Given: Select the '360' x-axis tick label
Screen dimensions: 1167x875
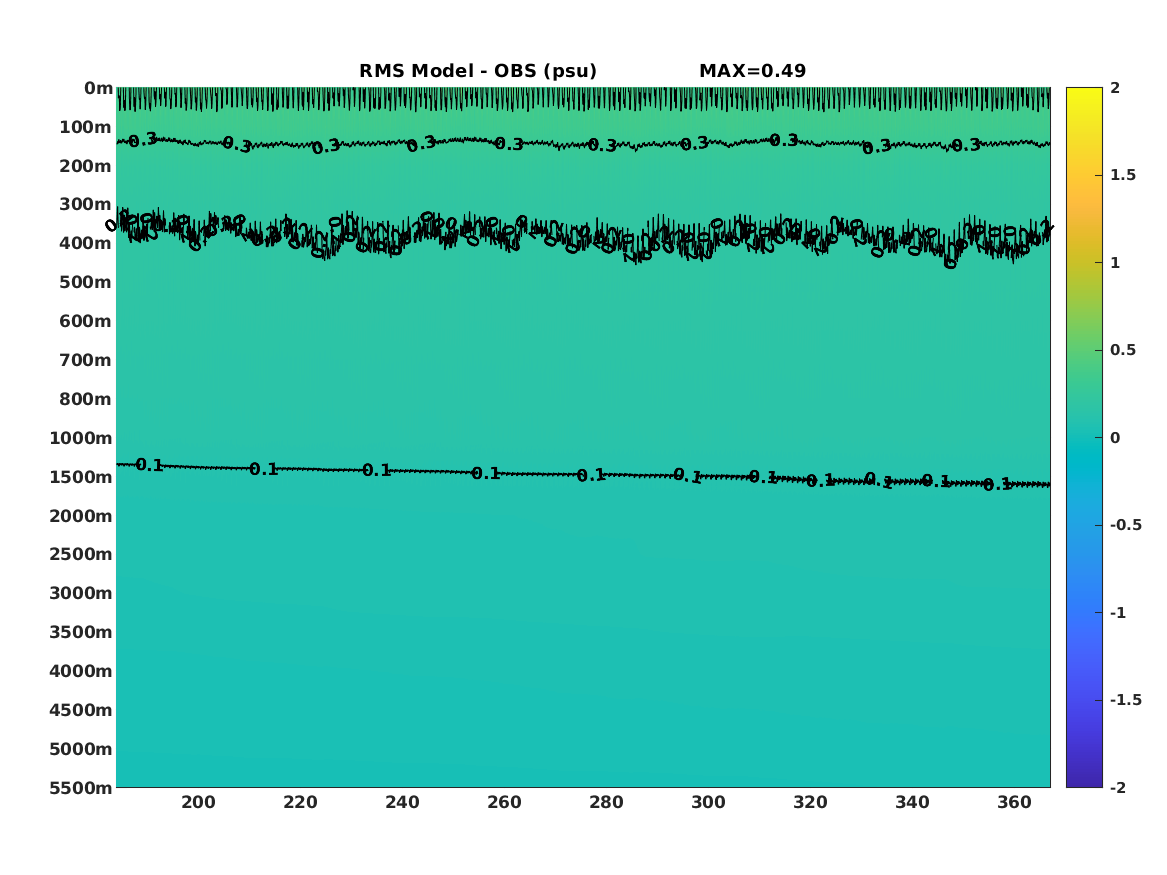Looking at the screenshot, I should click(1014, 803).
